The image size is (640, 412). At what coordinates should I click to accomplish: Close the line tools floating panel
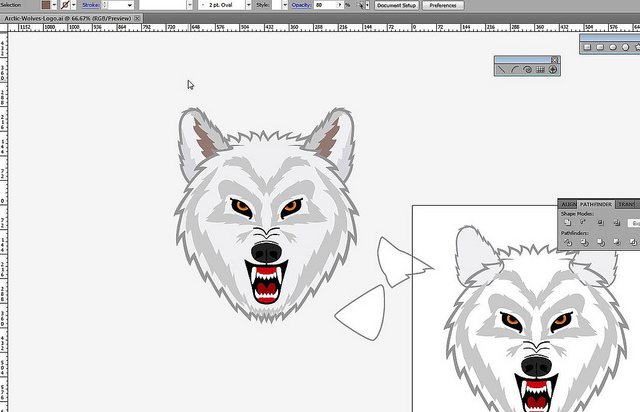[555, 60]
